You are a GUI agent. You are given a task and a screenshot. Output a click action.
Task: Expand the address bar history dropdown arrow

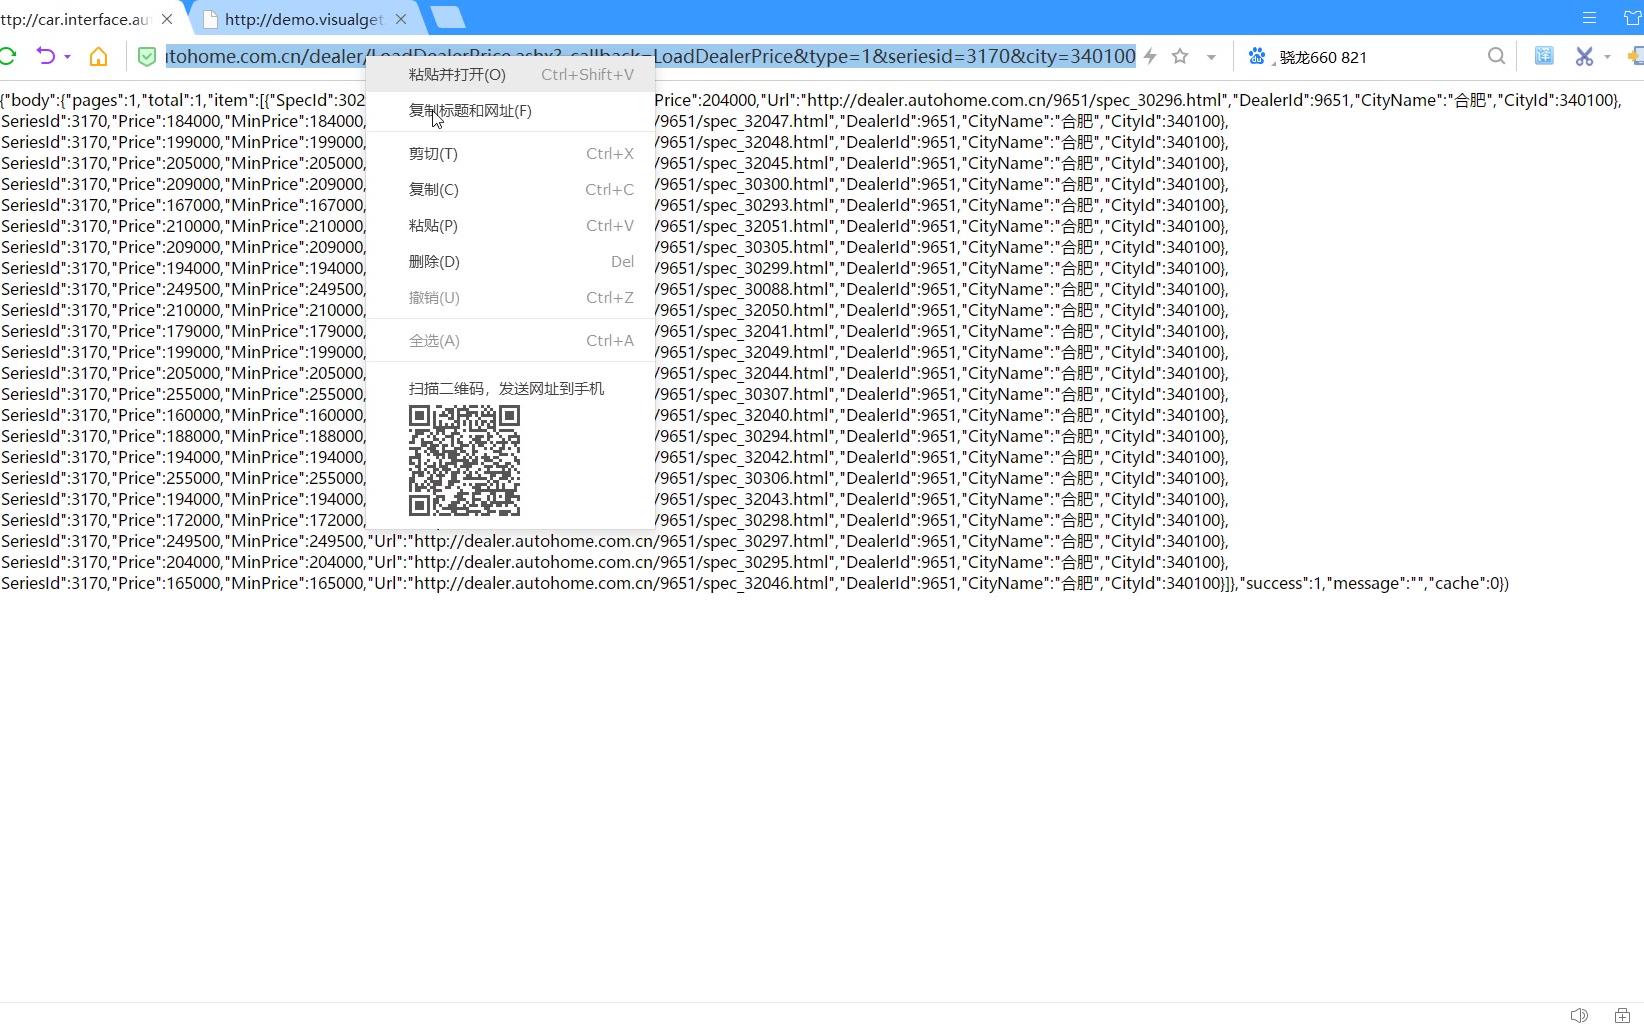tap(1211, 57)
